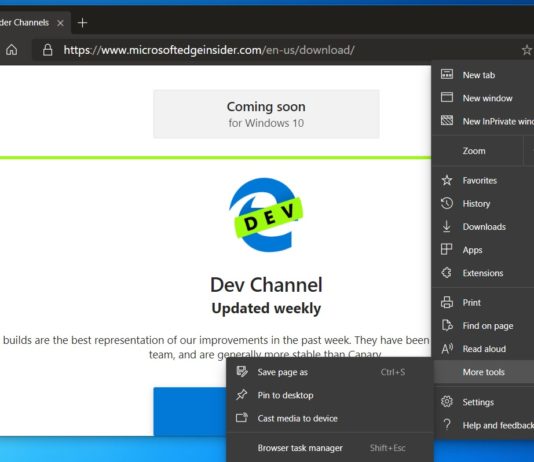Choose Read aloud entry
Viewport: 534px width, 462px height.
[483, 349]
